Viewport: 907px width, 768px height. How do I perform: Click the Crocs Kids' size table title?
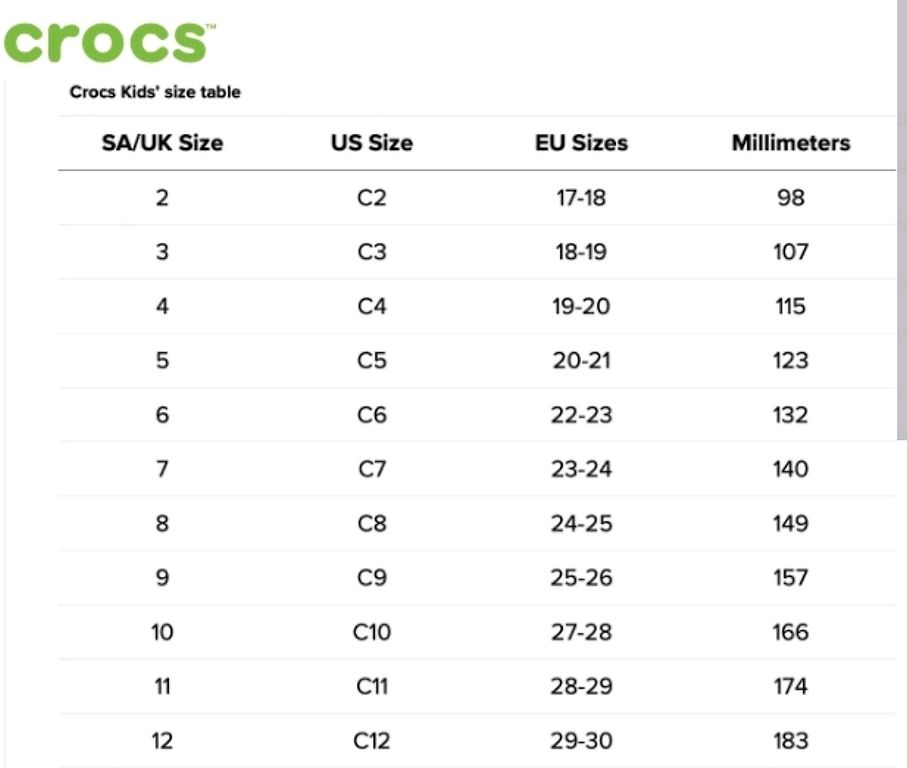155,92
